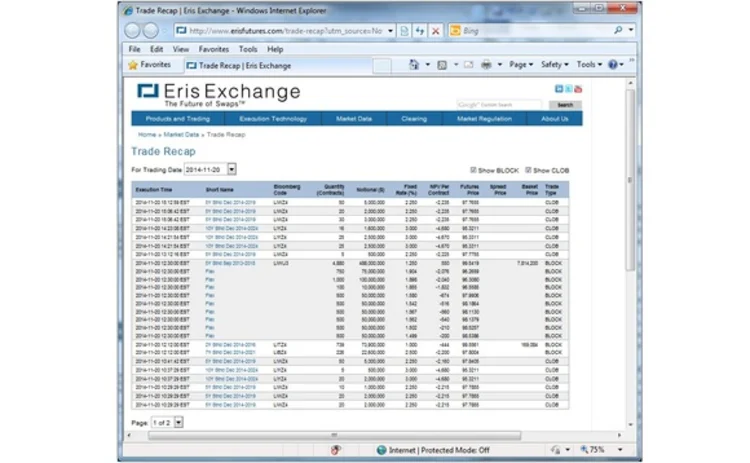Open the zoom level dropdown arrow

click(x=620, y=450)
